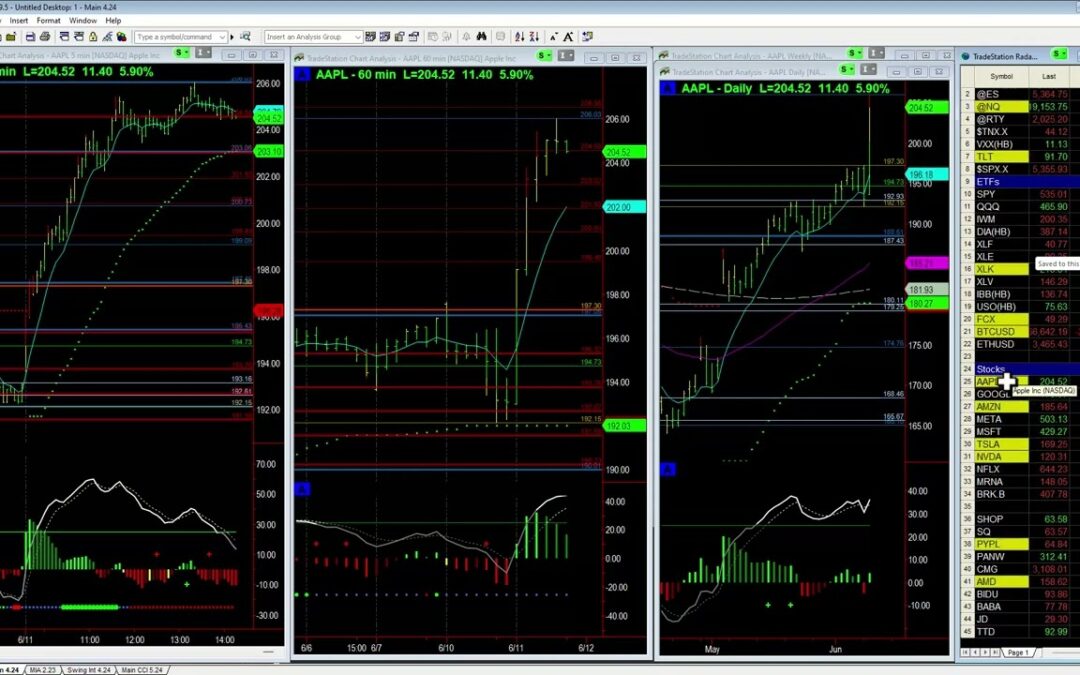
Task: Open the Format menu
Action: click(x=48, y=21)
